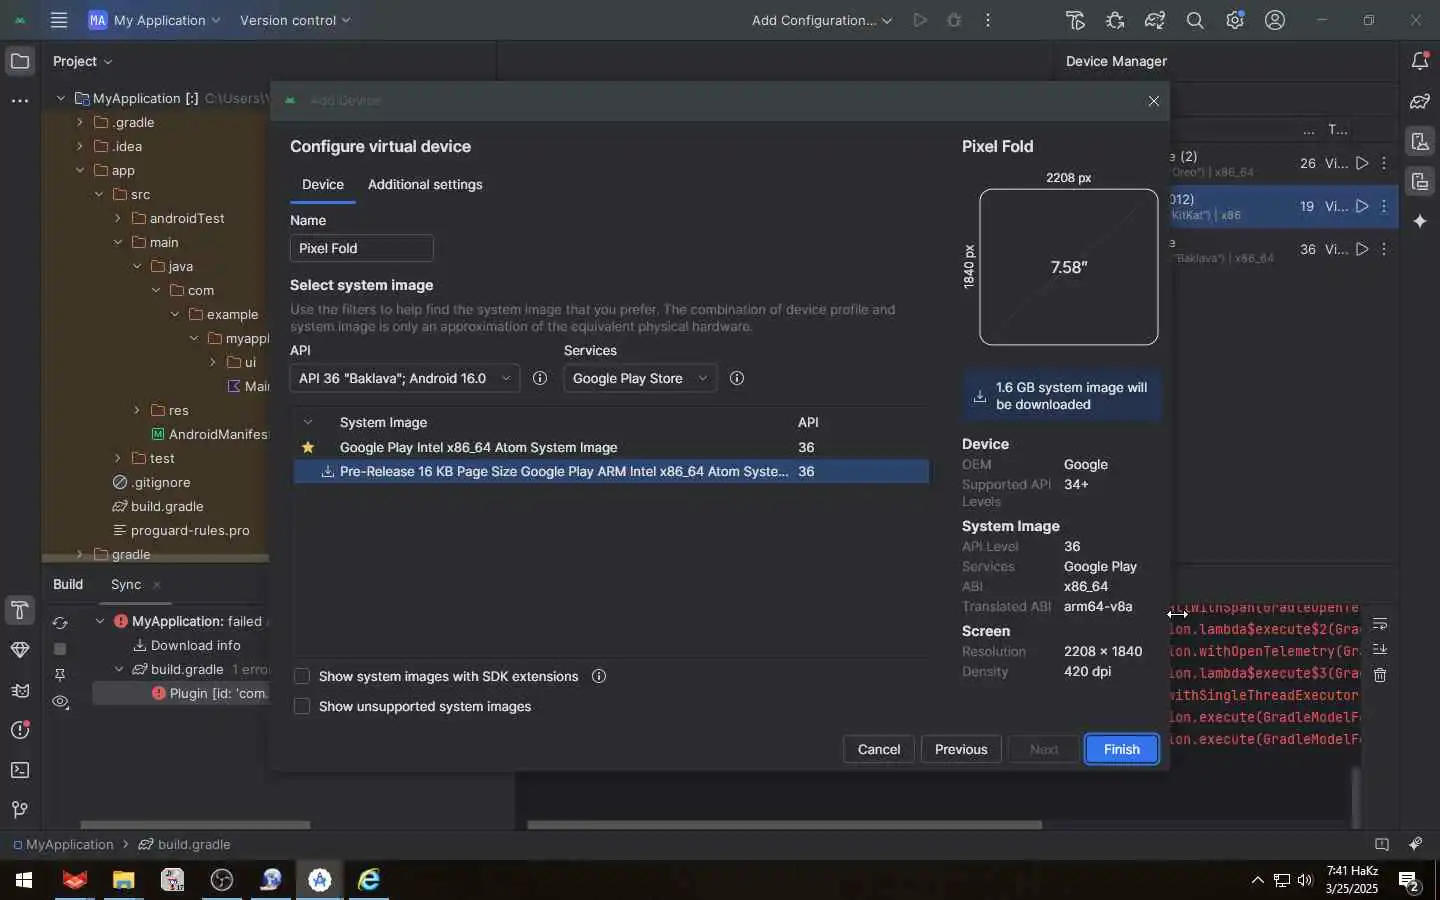Open the Project view selector dropdown
The width and height of the screenshot is (1440, 900).
tap(83, 61)
